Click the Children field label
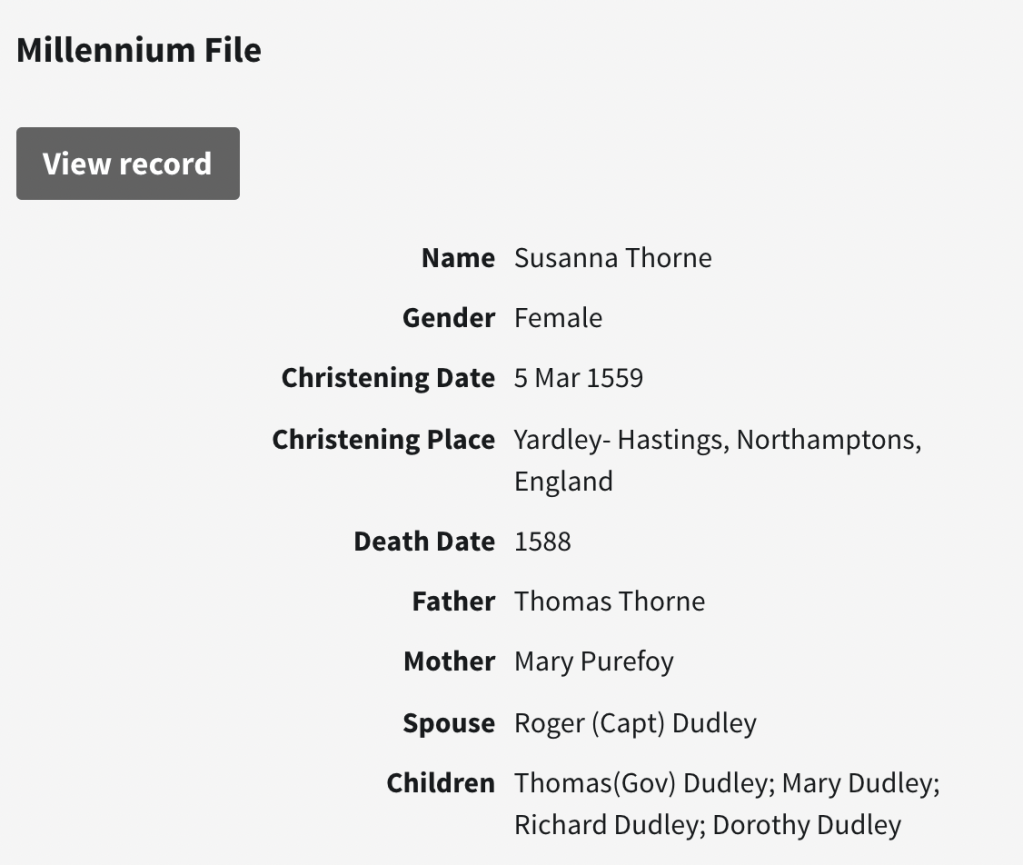The height and width of the screenshot is (865, 1023). [440, 783]
